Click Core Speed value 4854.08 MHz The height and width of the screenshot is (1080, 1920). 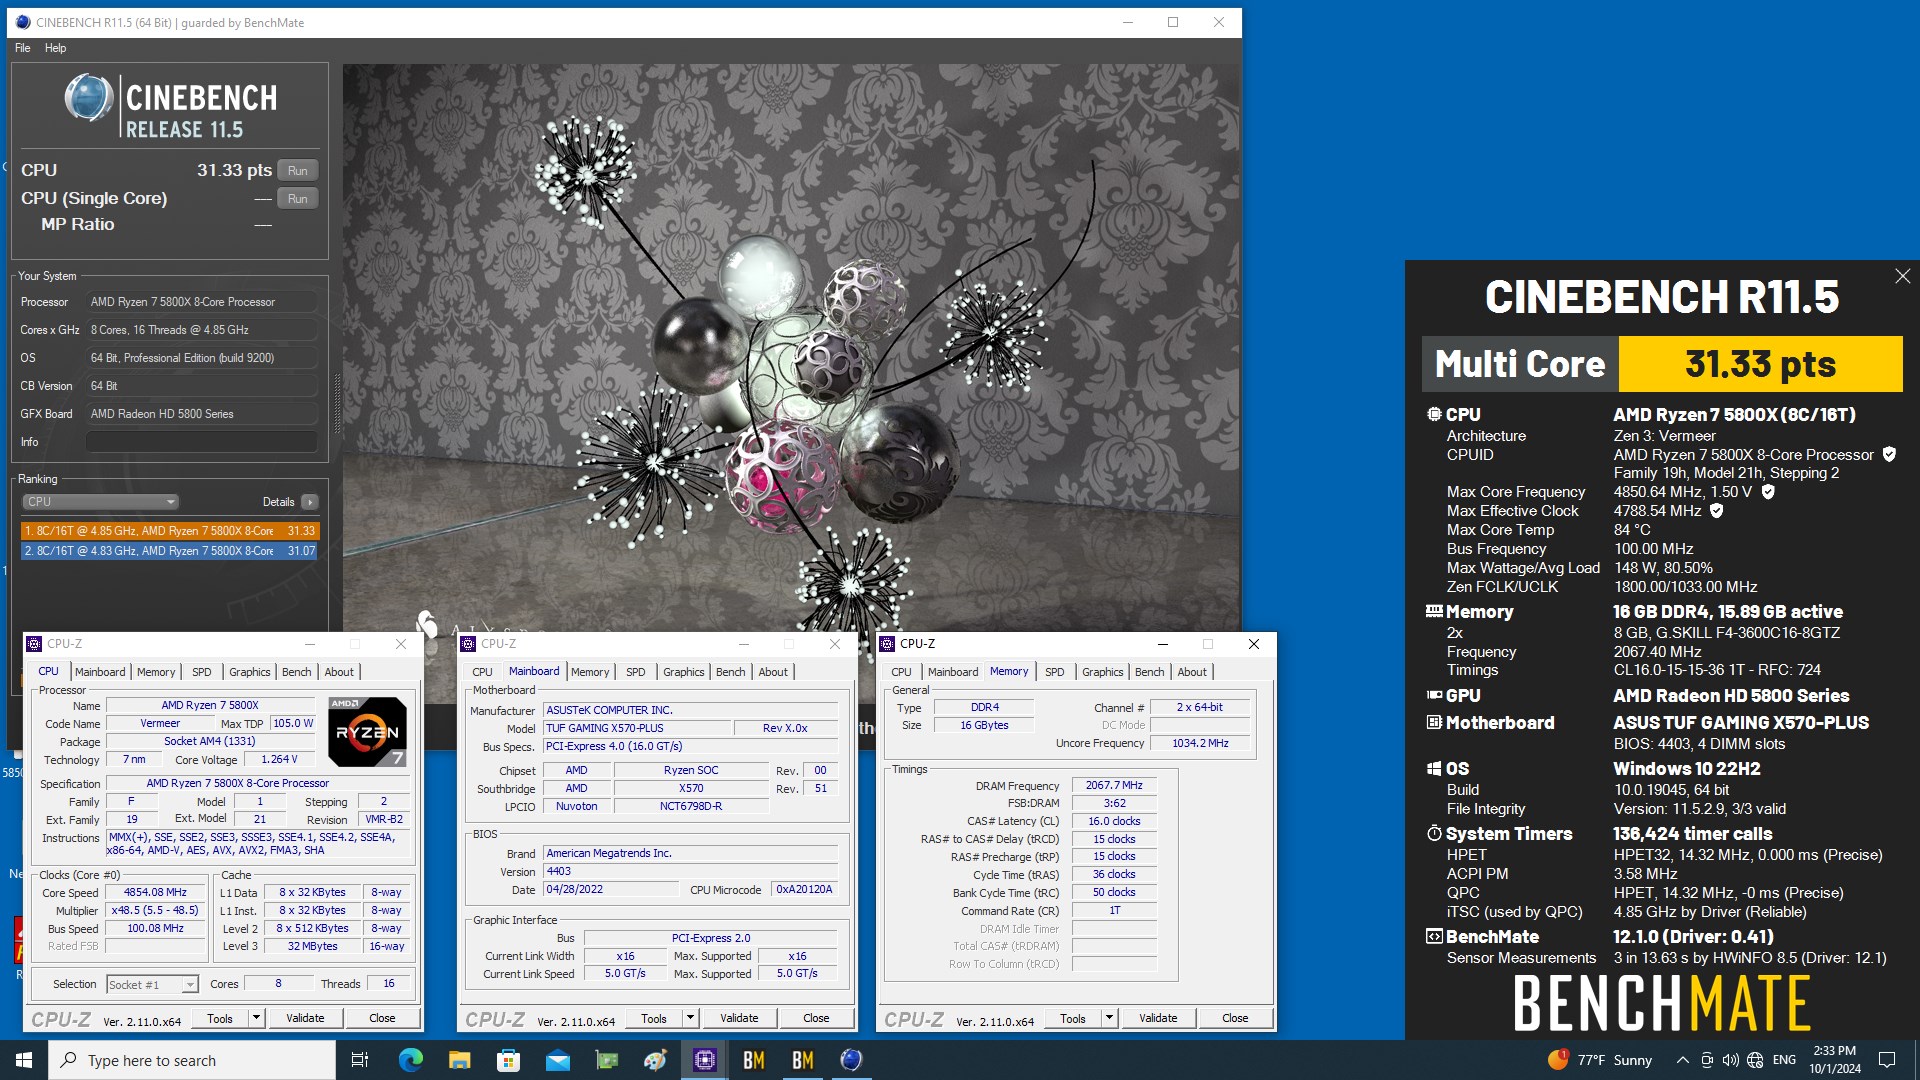click(155, 892)
